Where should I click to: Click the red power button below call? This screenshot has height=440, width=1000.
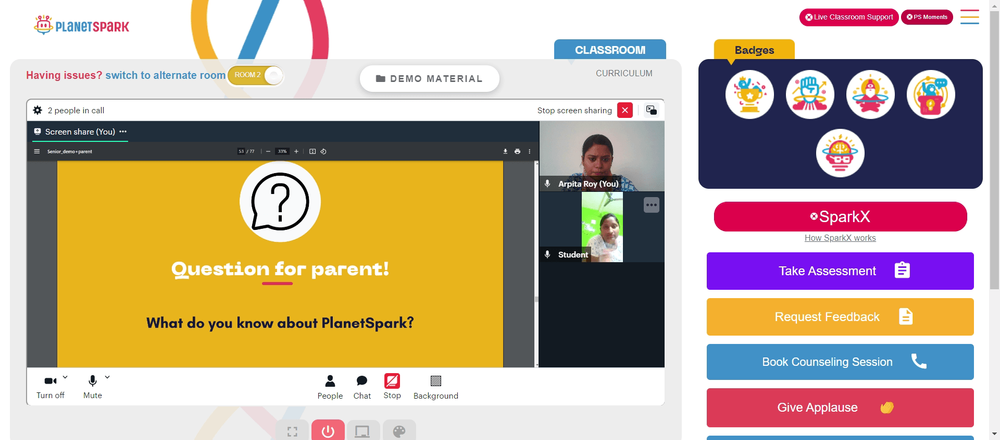click(x=328, y=430)
